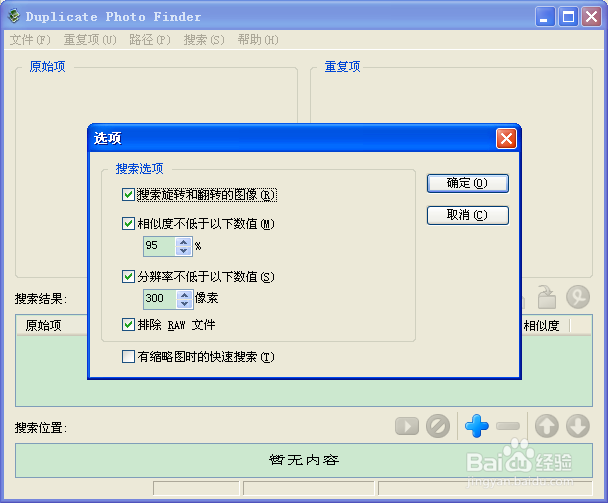Screen dimensions: 608x503
Task: Click the app icon in title bar
Action: [14, 16]
